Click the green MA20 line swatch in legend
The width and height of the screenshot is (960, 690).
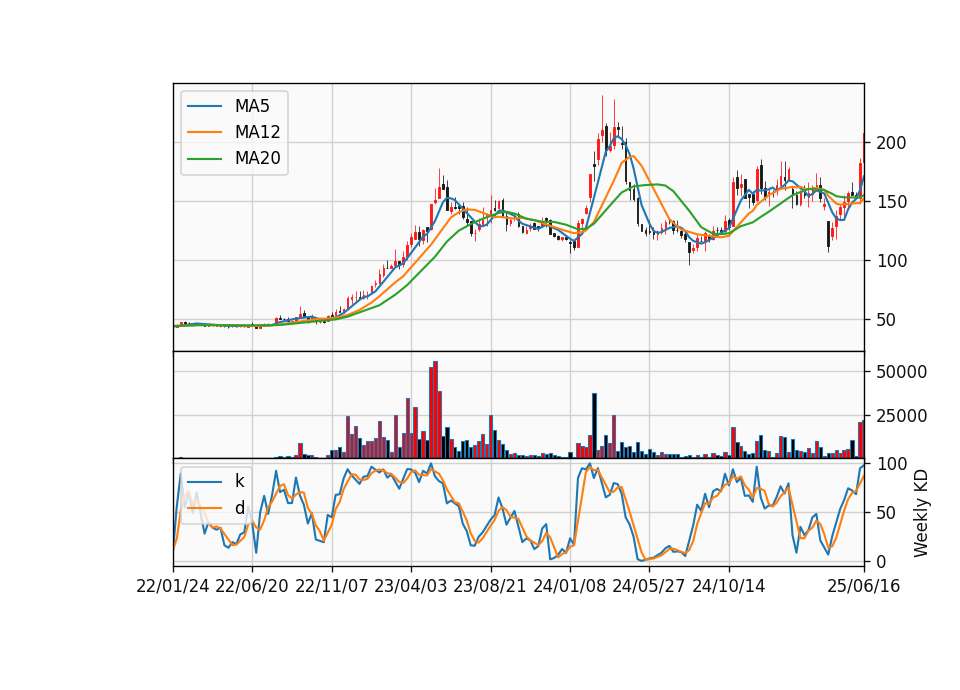coord(204,158)
